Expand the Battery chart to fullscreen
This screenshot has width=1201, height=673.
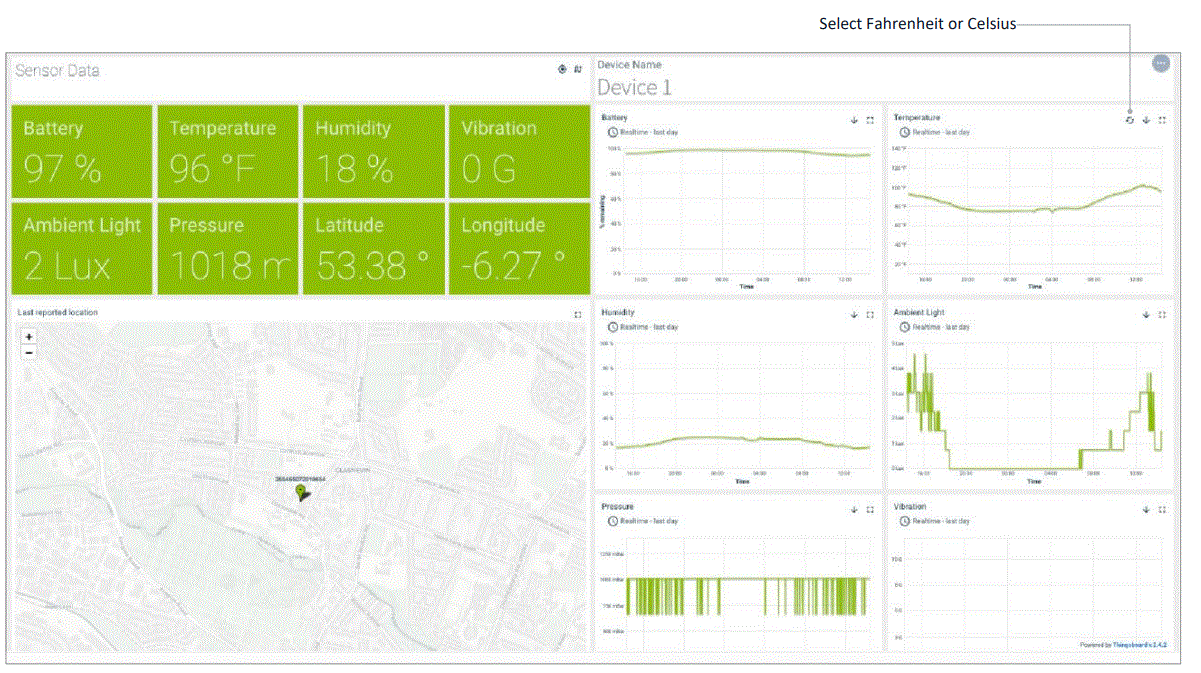[x=870, y=120]
